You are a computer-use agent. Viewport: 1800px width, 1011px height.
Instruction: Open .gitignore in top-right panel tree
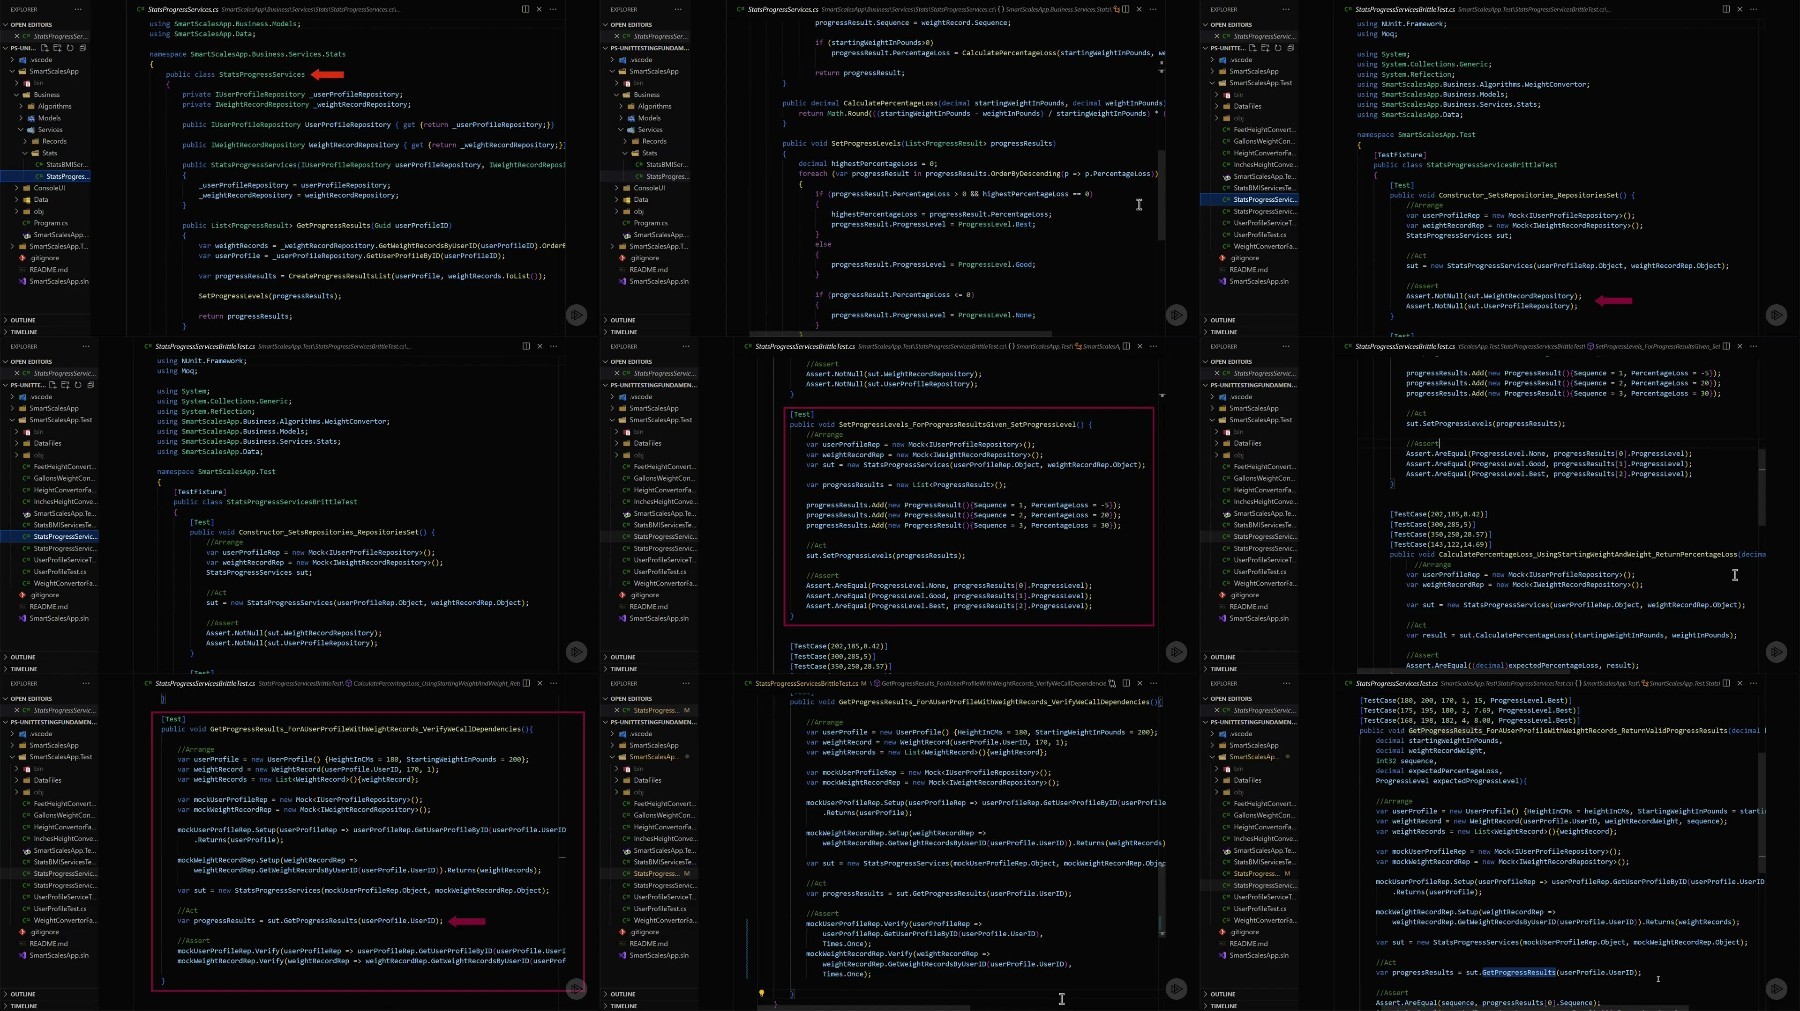1244,258
